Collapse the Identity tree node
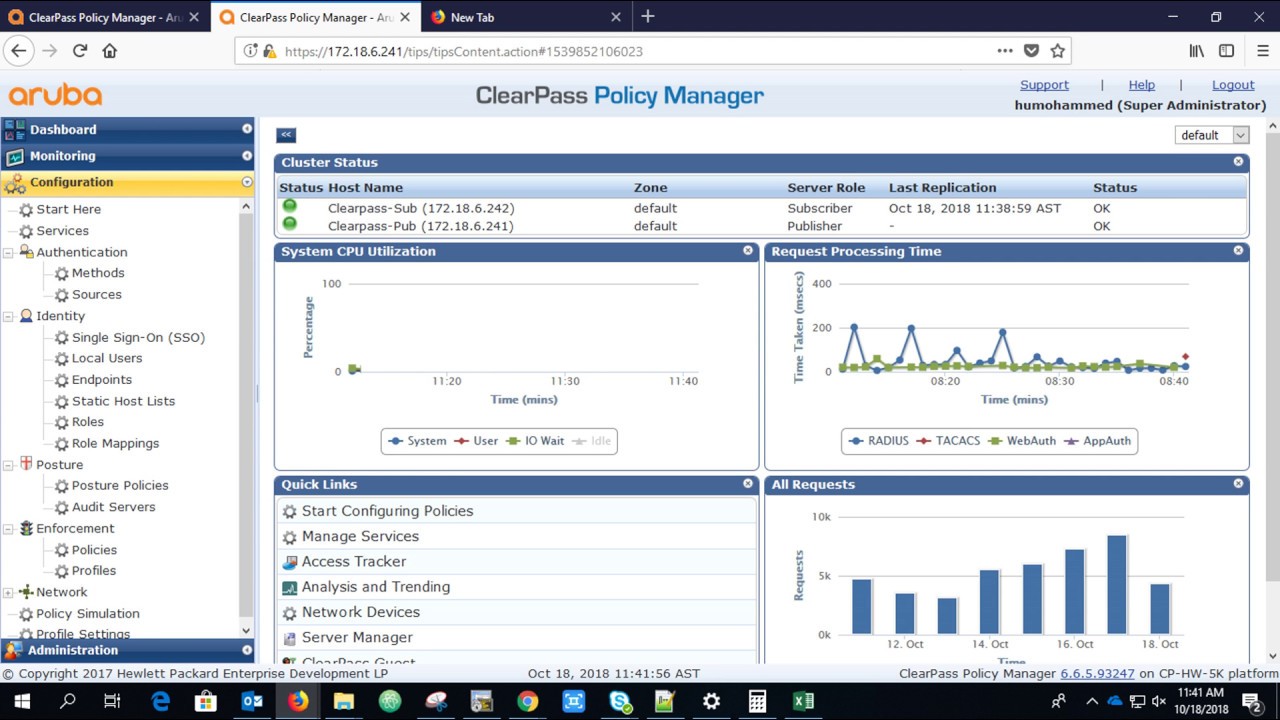The height and width of the screenshot is (720, 1280). [9, 317]
